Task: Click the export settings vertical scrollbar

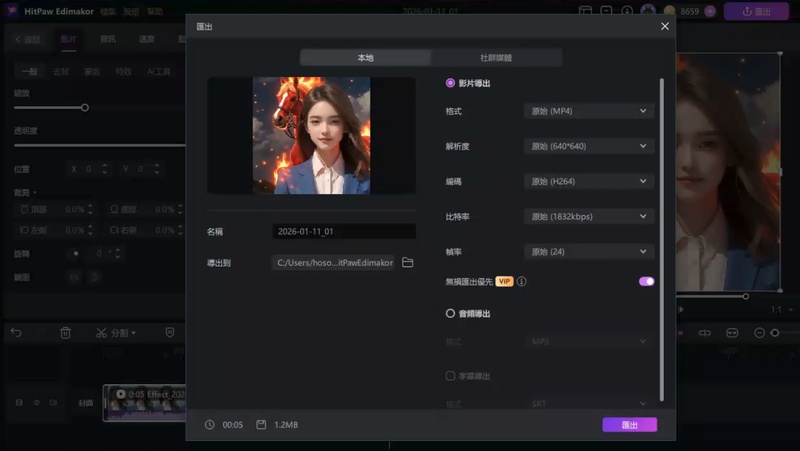Action: [x=662, y=240]
